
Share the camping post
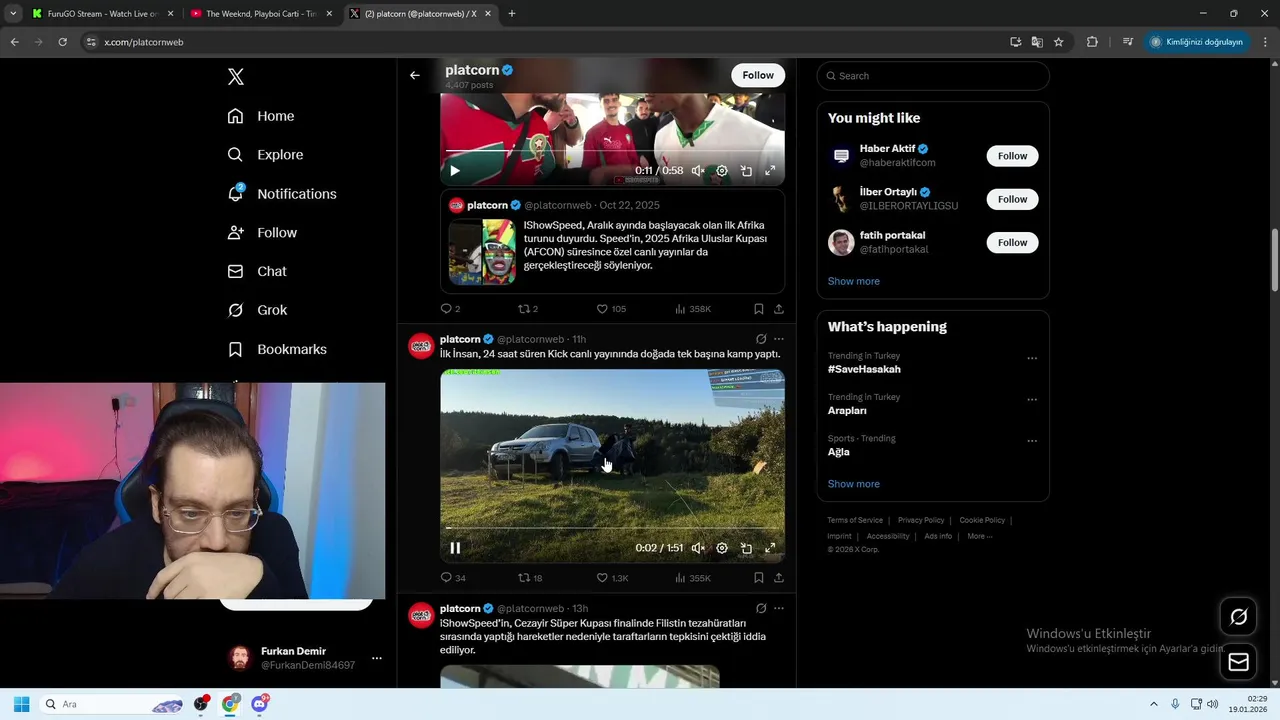[x=779, y=578]
